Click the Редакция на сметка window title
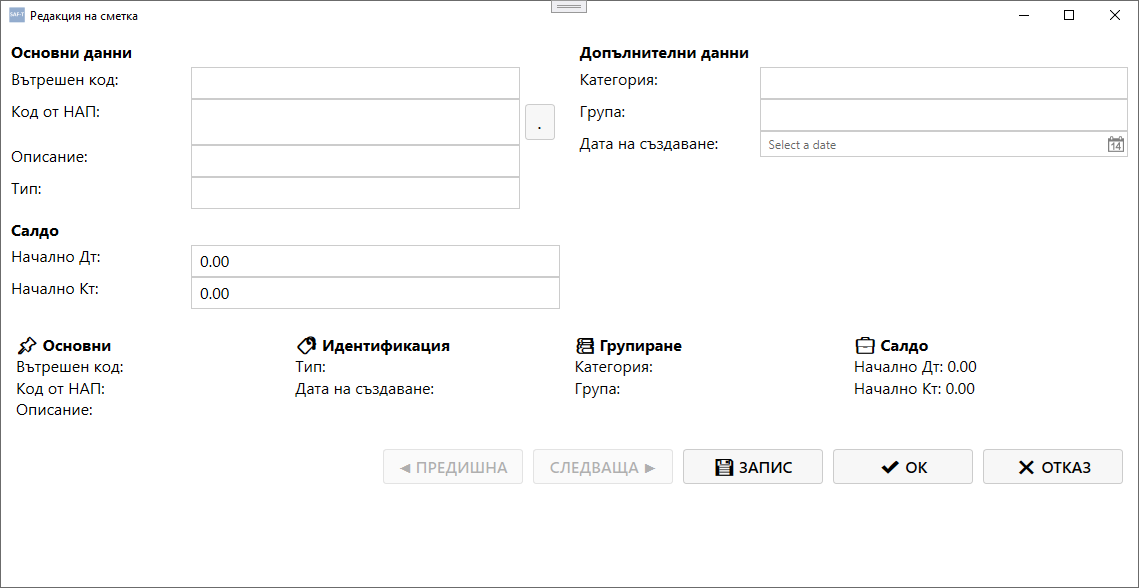This screenshot has height=588, width=1139. click(84, 15)
